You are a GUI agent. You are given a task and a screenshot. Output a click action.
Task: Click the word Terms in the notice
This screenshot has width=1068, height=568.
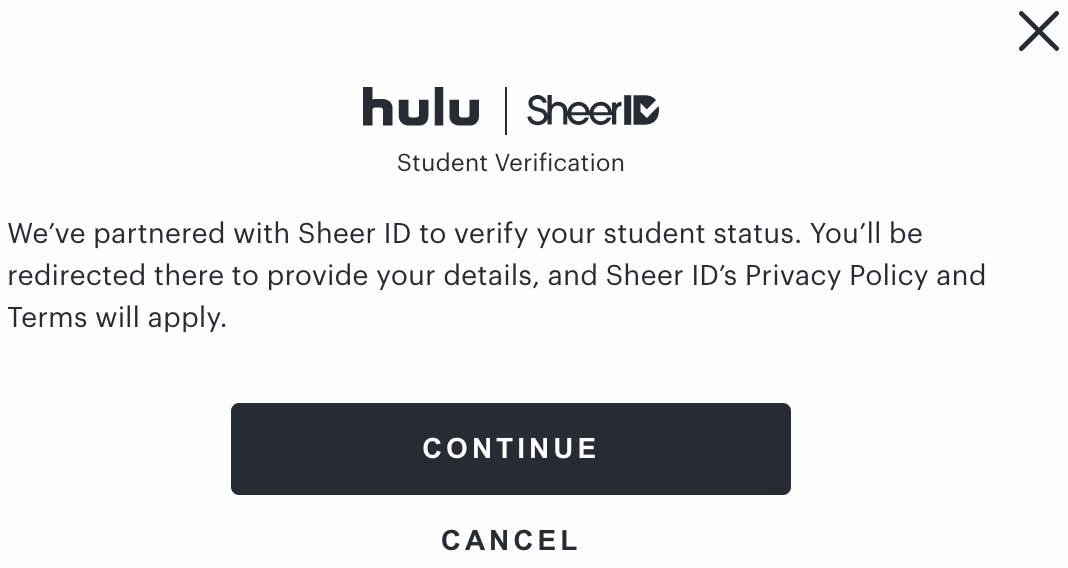click(48, 318)
